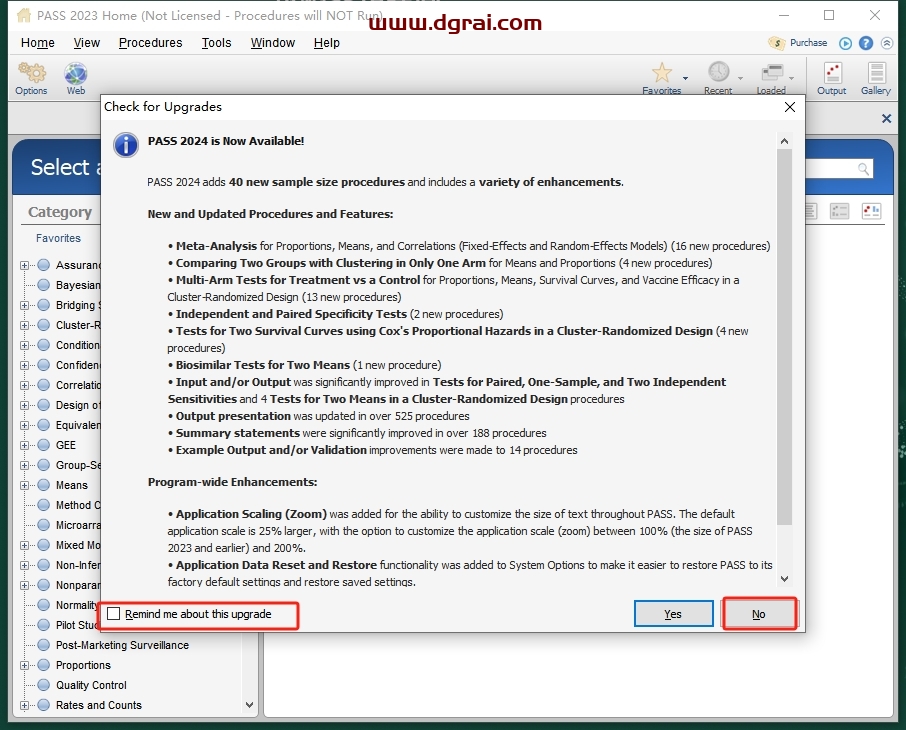Expand the Conditional tree node

tap(24, 345)
